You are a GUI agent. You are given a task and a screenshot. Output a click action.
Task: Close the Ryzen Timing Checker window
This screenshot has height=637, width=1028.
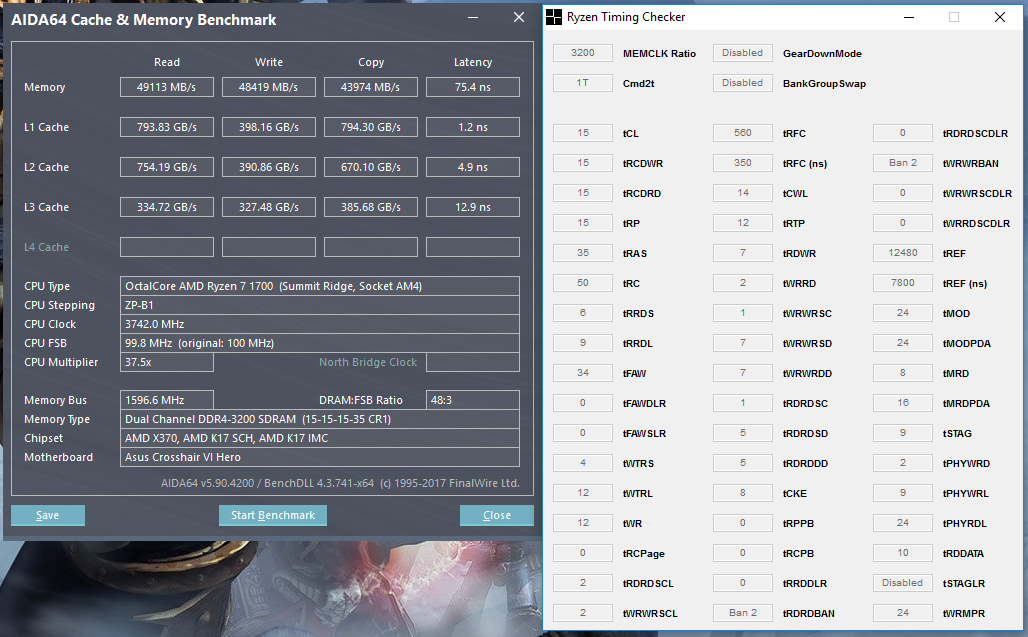pyautogui.click(x=1000, y=17)
